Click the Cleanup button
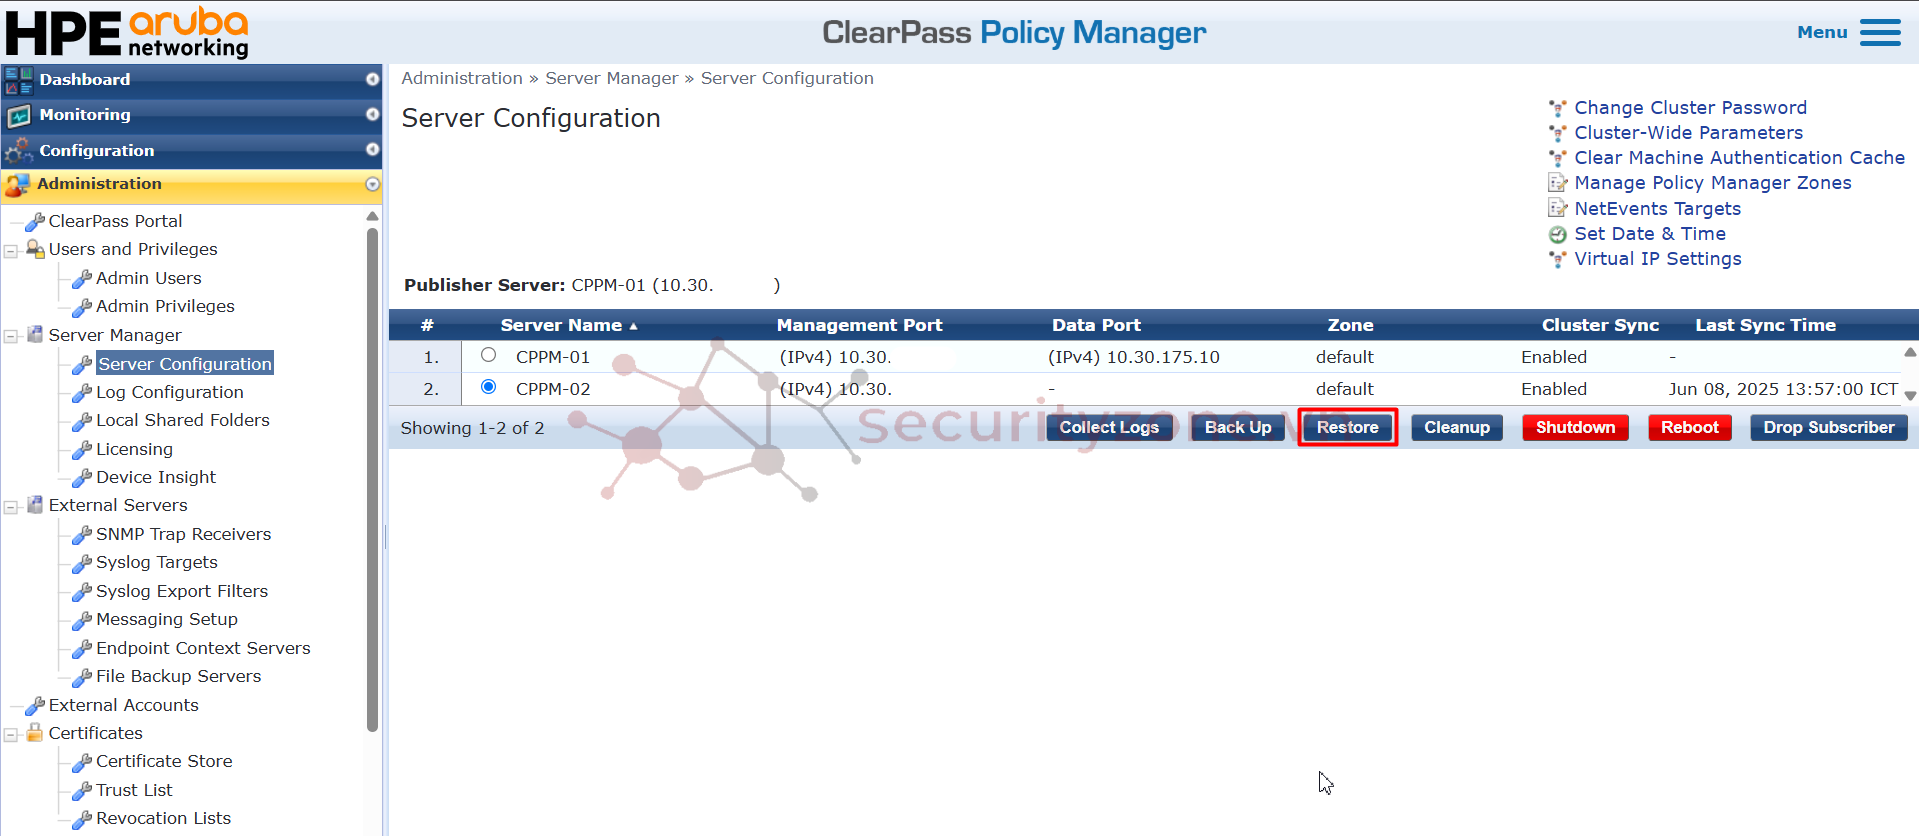This screenshot has height=836, width=1919. 1456,428
